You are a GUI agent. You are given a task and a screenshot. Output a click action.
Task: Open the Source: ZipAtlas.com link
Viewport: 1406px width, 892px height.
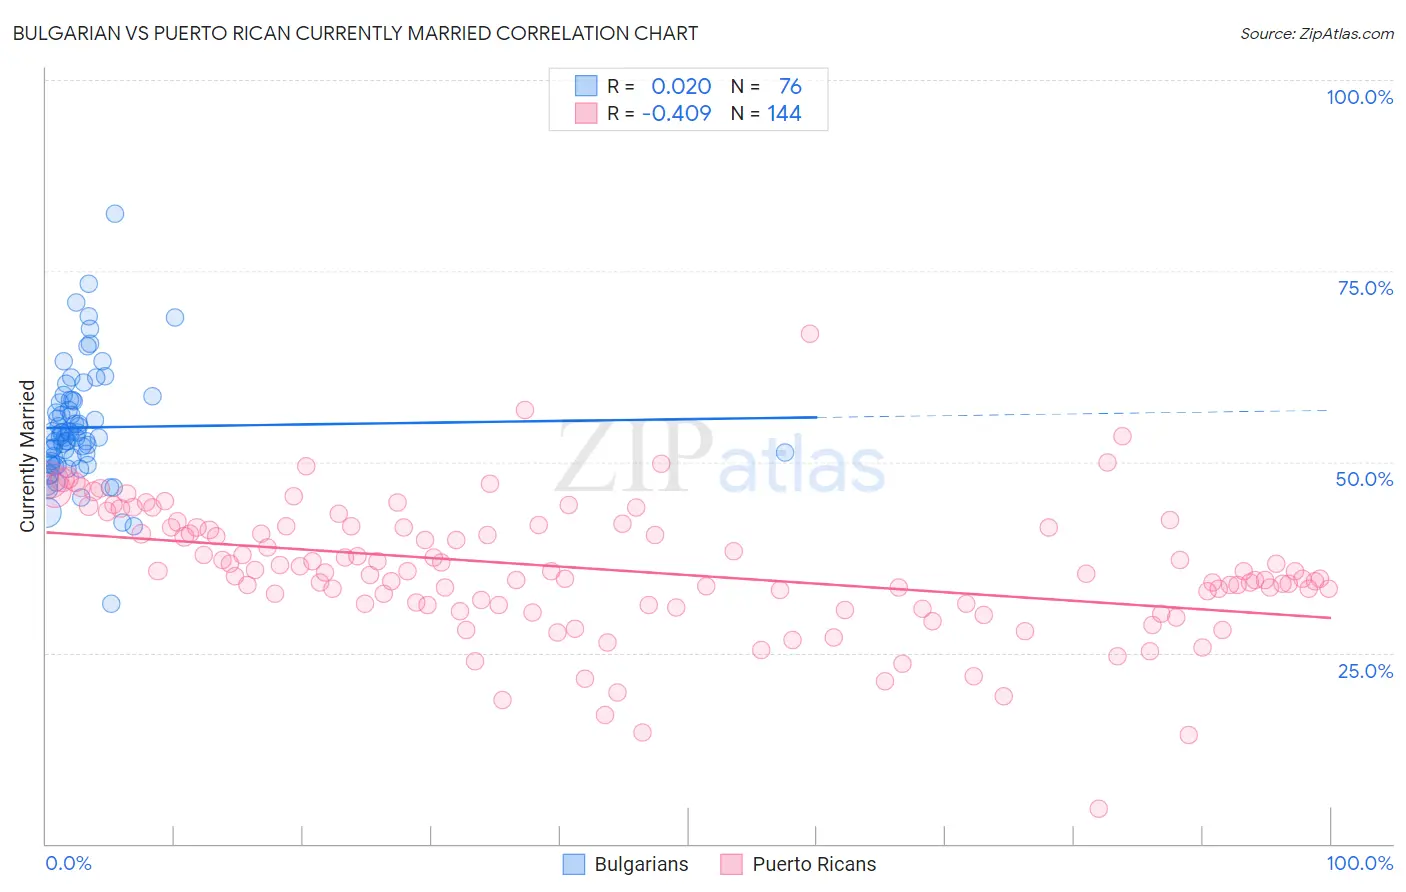point(1317,33)
